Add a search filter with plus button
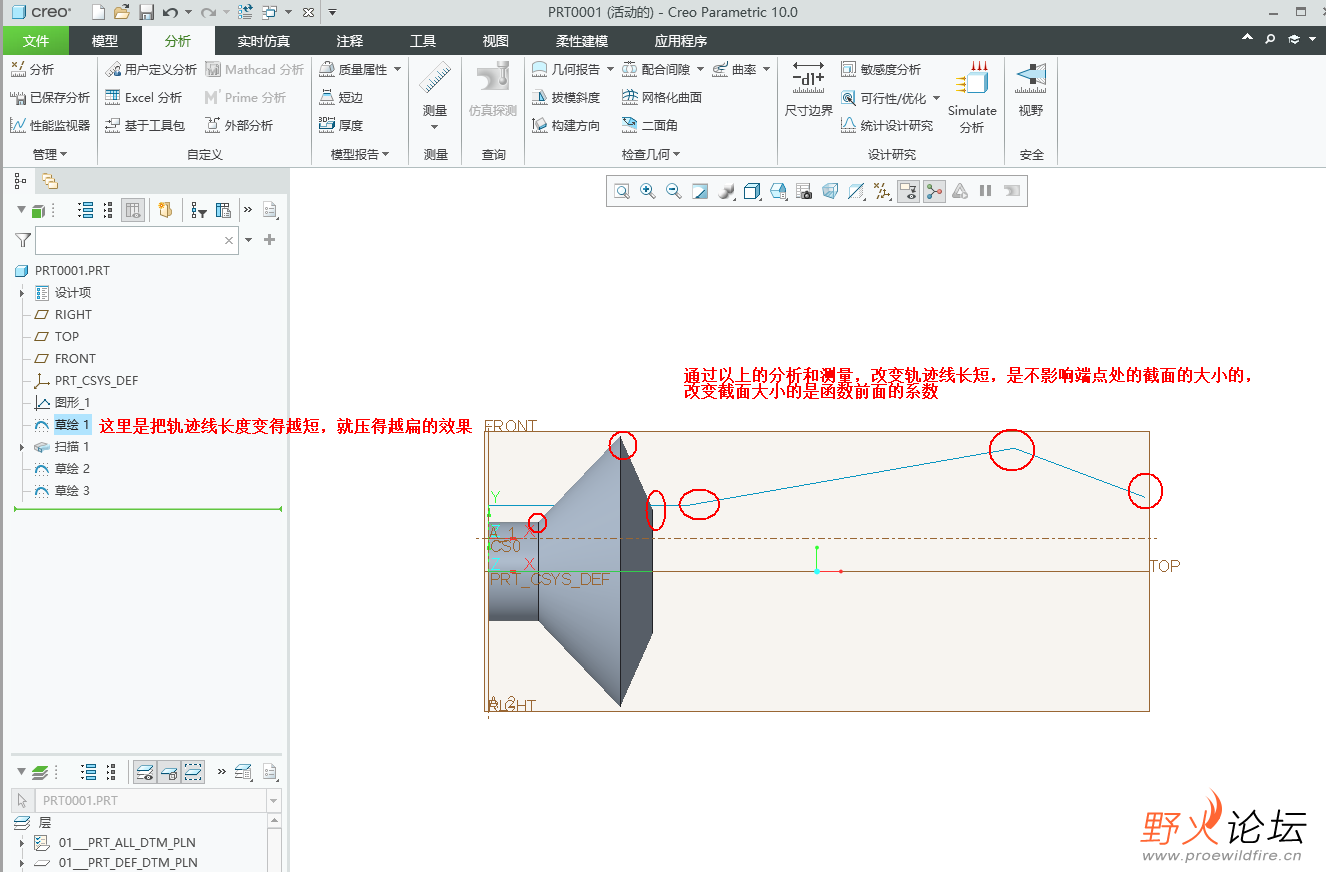1326x872 pixels. 269,240
